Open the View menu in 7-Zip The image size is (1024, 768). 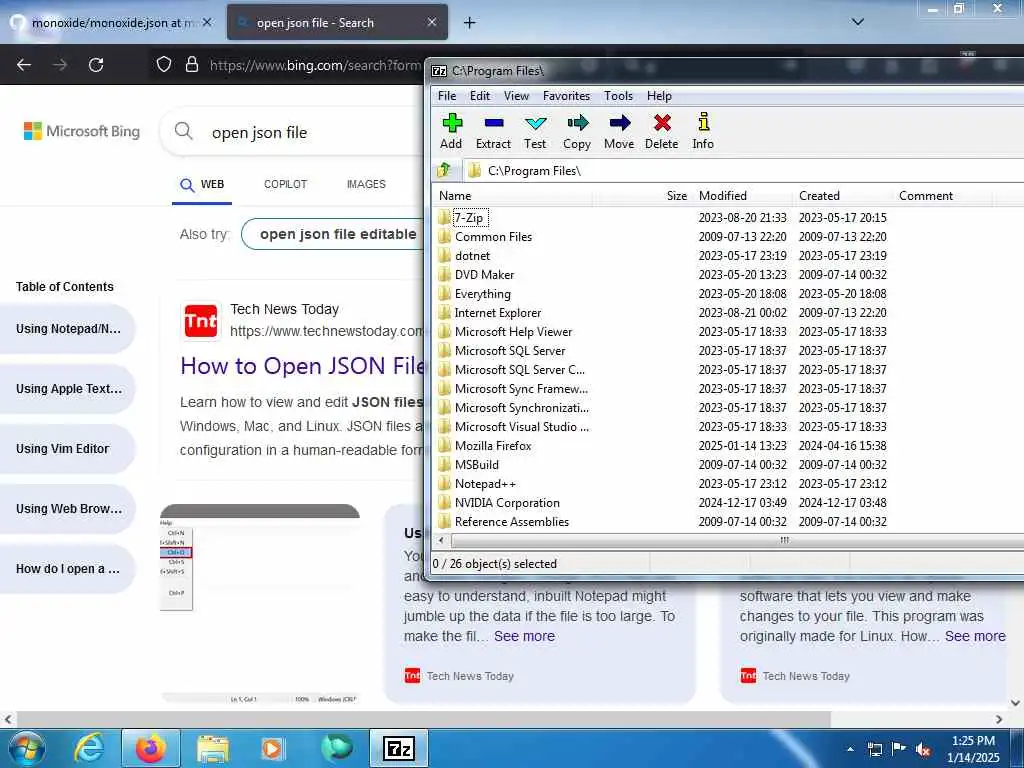516,96
